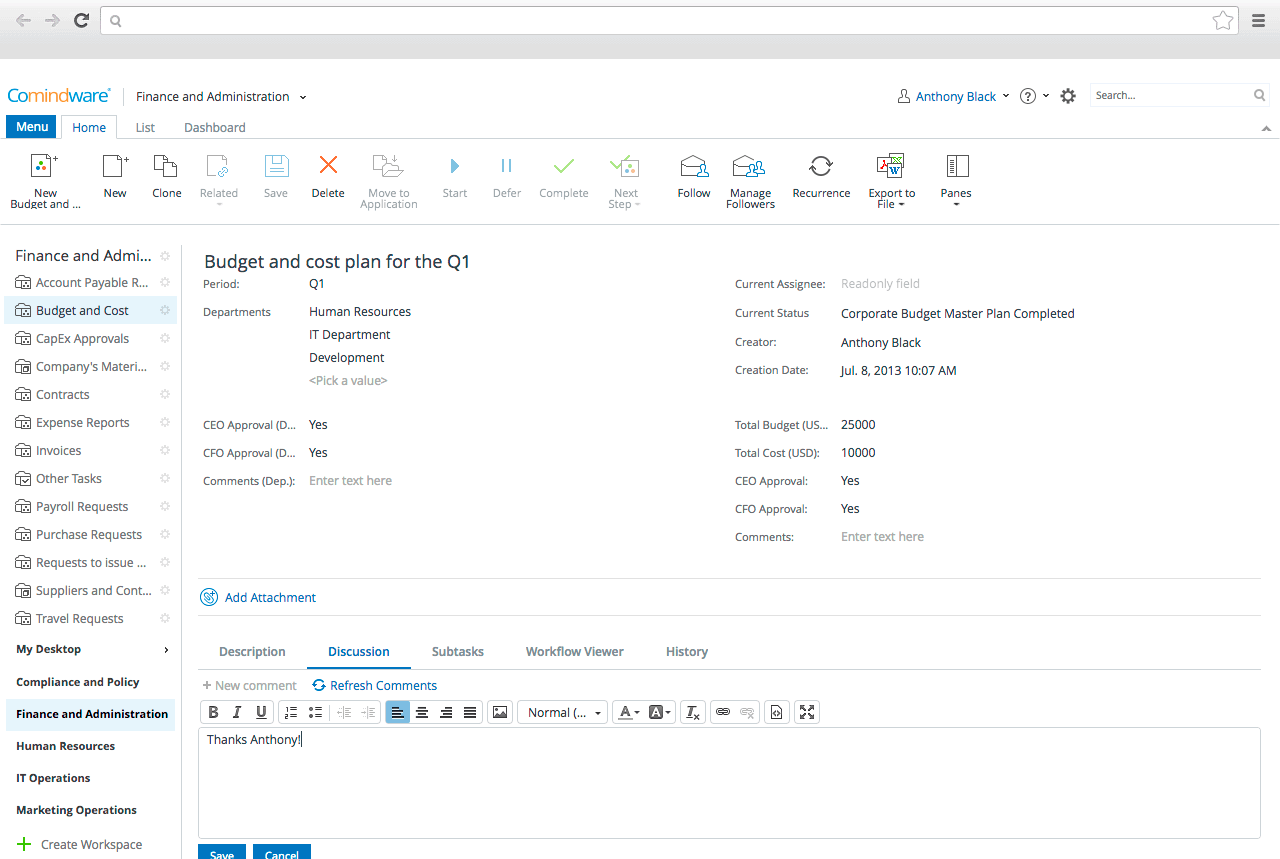This screenshot has height=859, width=1280.
Task: Toggle underline formatting
Action: (x=261, y=712)
